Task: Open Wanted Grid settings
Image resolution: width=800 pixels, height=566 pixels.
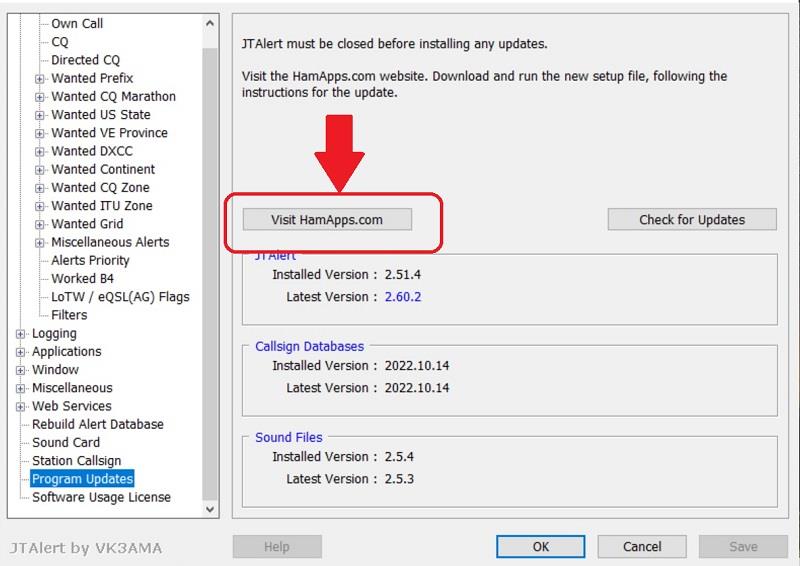Action: (x=87, y=224)
